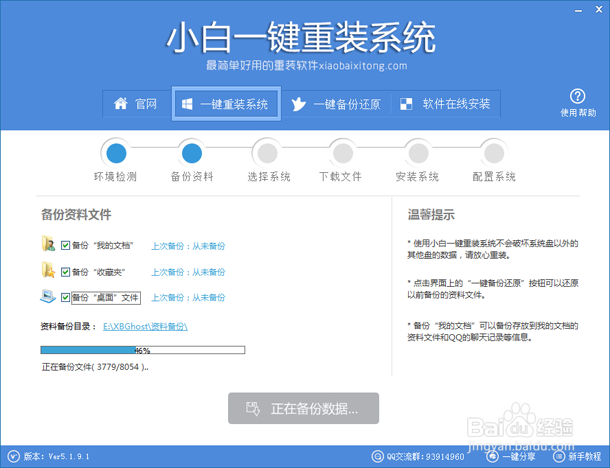Close the 小白一键重装系统 window
Screen dimensions: 610x468
tap(599, 10)
